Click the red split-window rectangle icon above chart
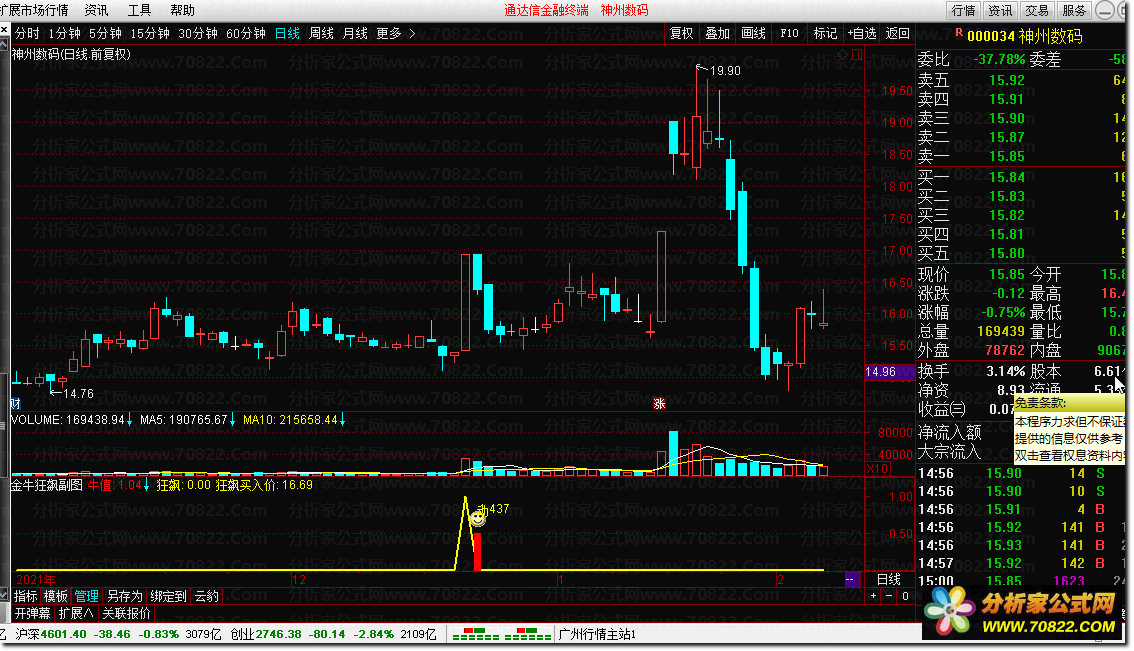Image resolution: width=1134 pixels, height=651 pixels. (x=857, y=54)
